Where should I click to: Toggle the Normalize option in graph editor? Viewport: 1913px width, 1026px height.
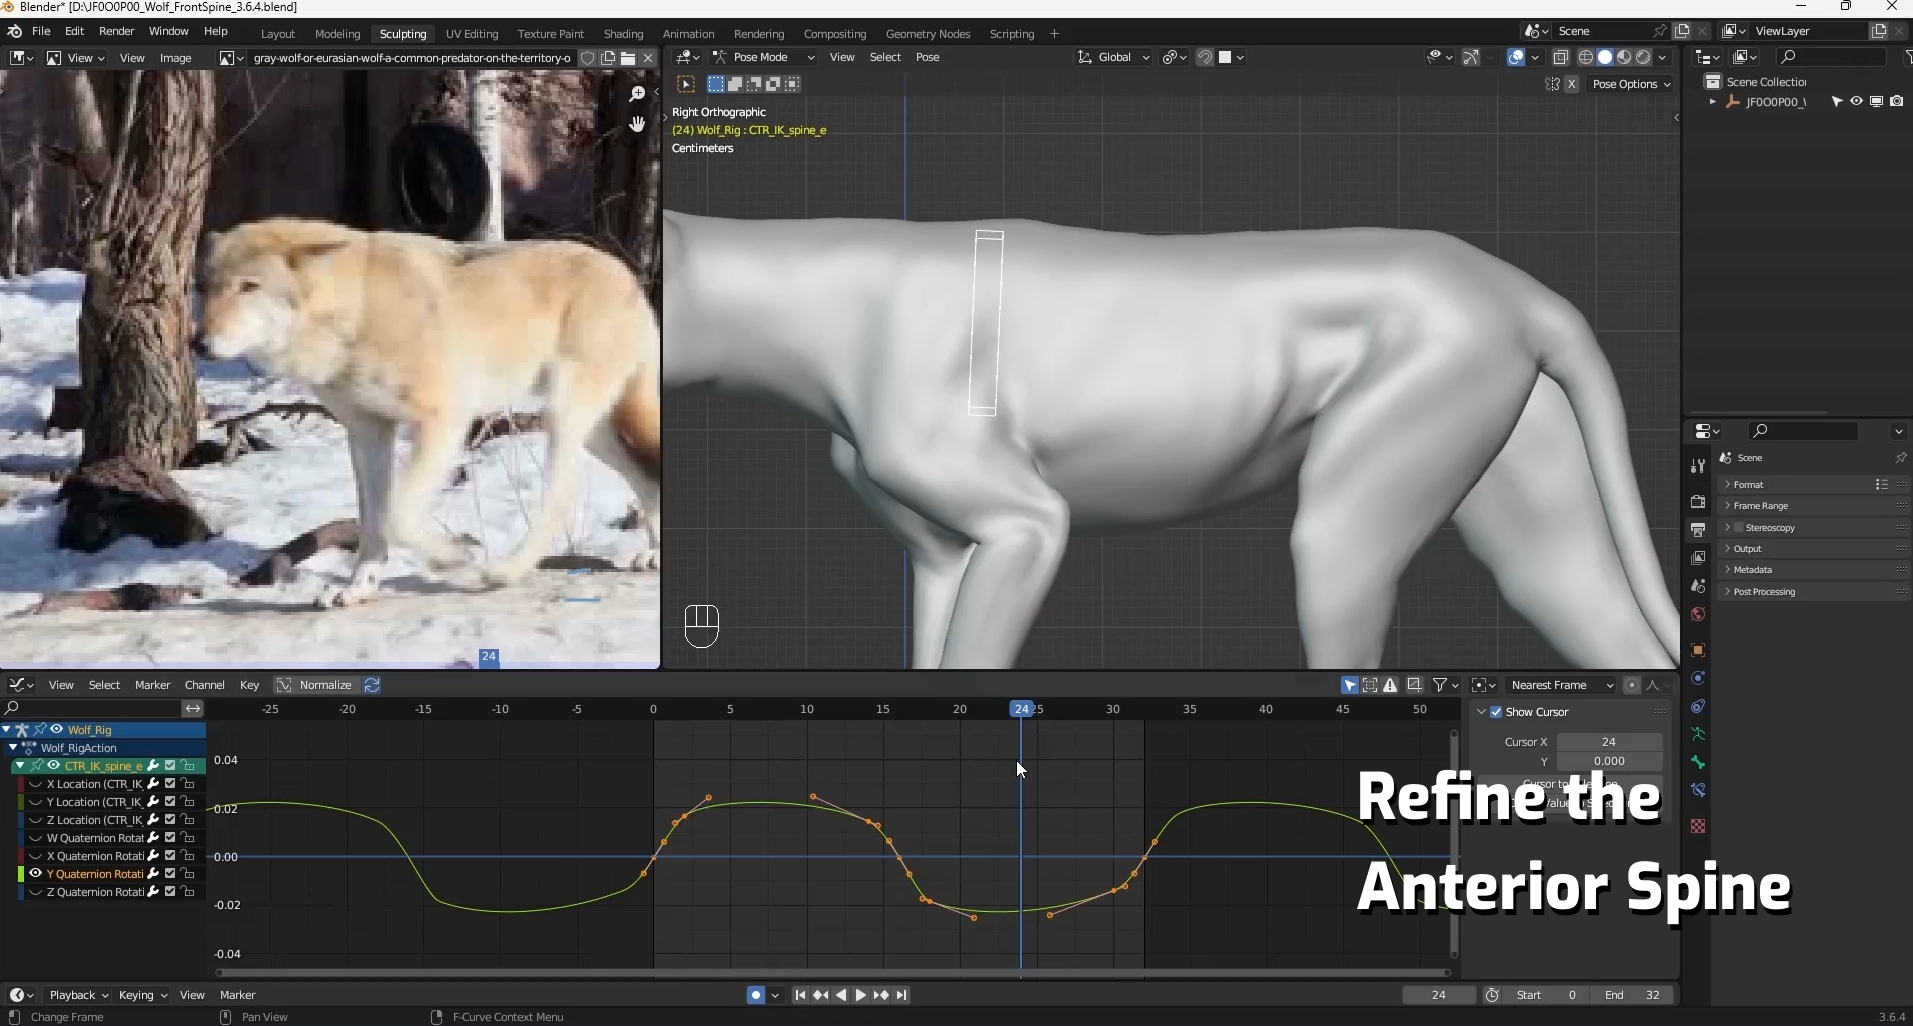[315, 685]
